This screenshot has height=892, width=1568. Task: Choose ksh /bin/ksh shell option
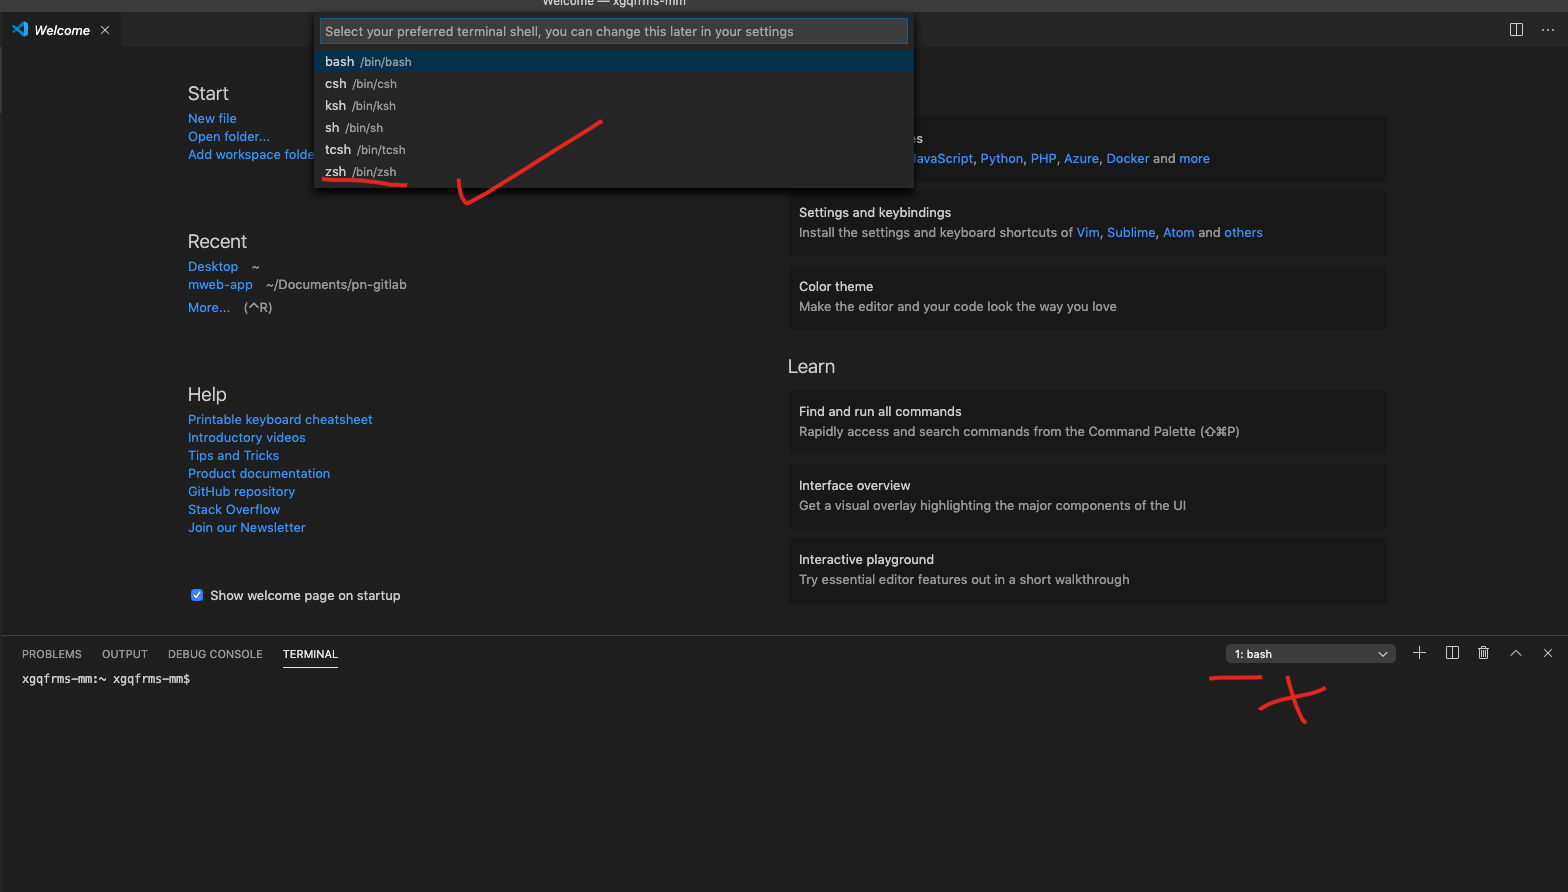(614, 106)
